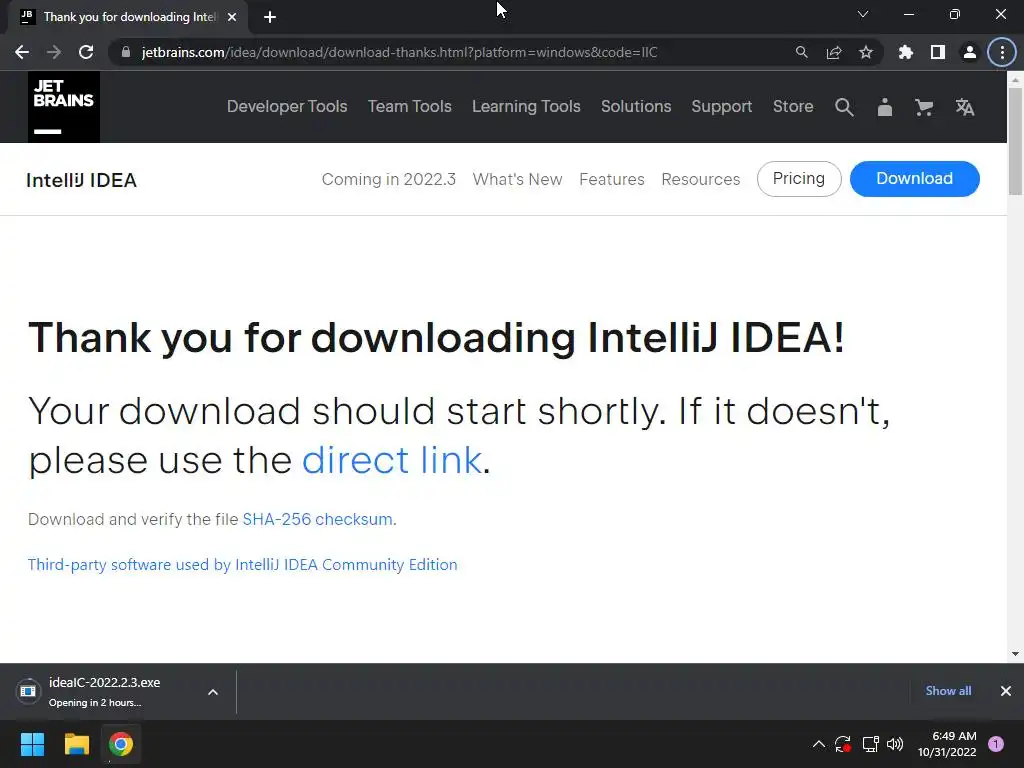Open third-party software used link

[242, 564]
